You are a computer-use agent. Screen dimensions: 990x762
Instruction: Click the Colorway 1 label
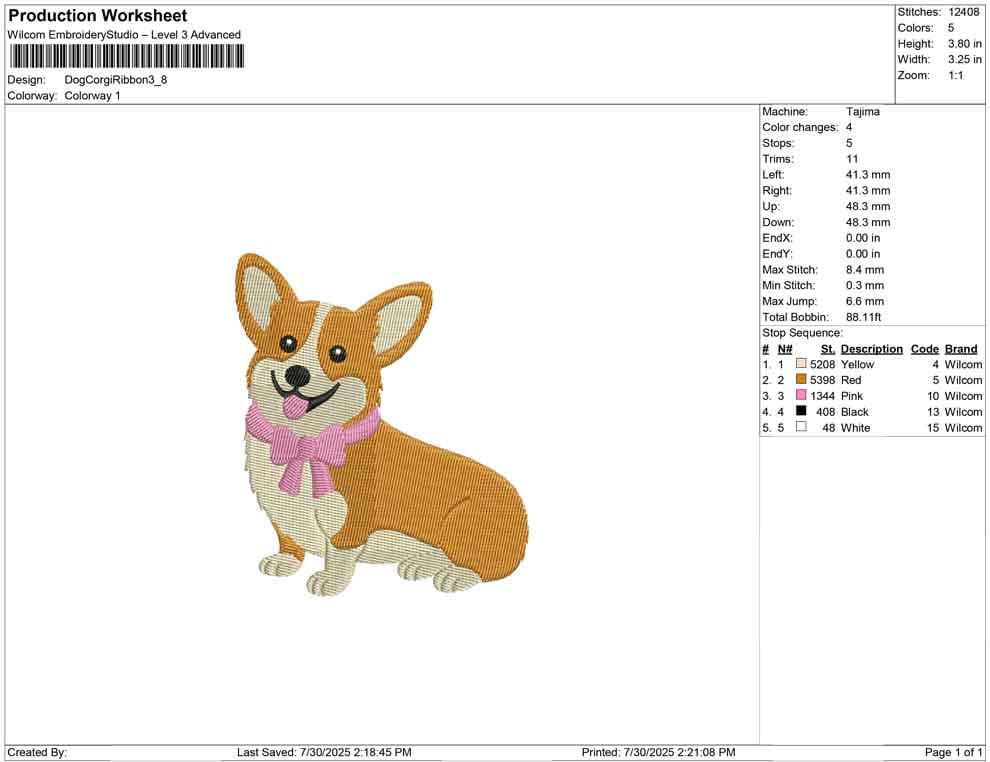coord(91,95)
